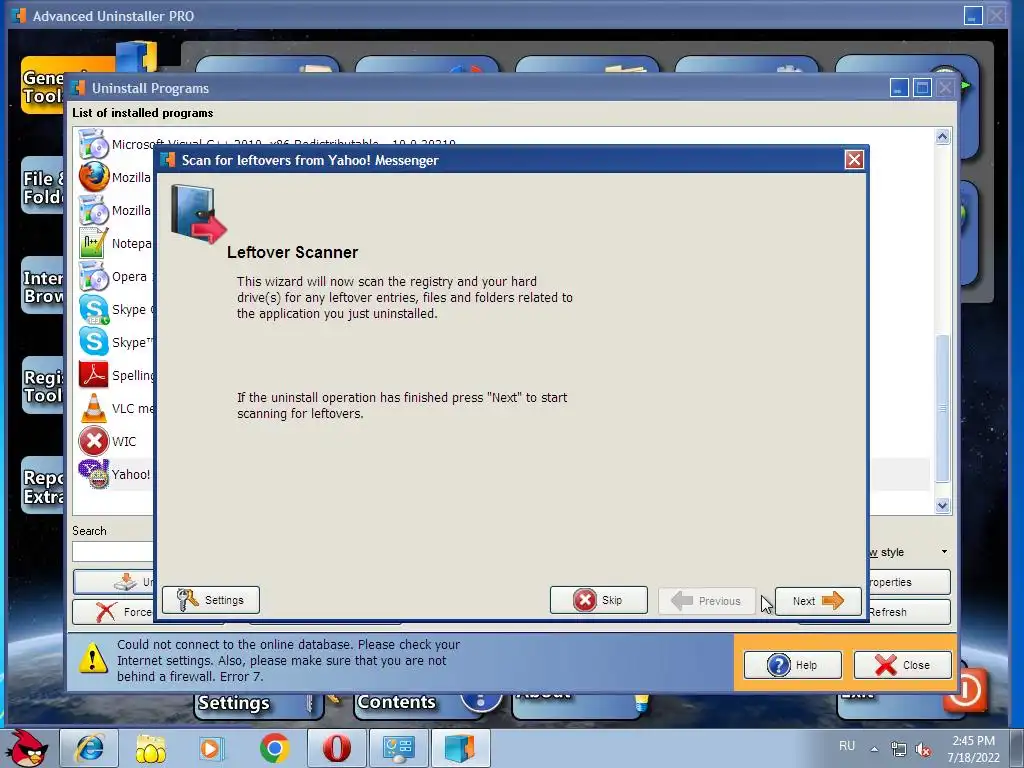
Task: Open Settings in the Leftover Scanner dialog
Action: click(x=210, y=600)
